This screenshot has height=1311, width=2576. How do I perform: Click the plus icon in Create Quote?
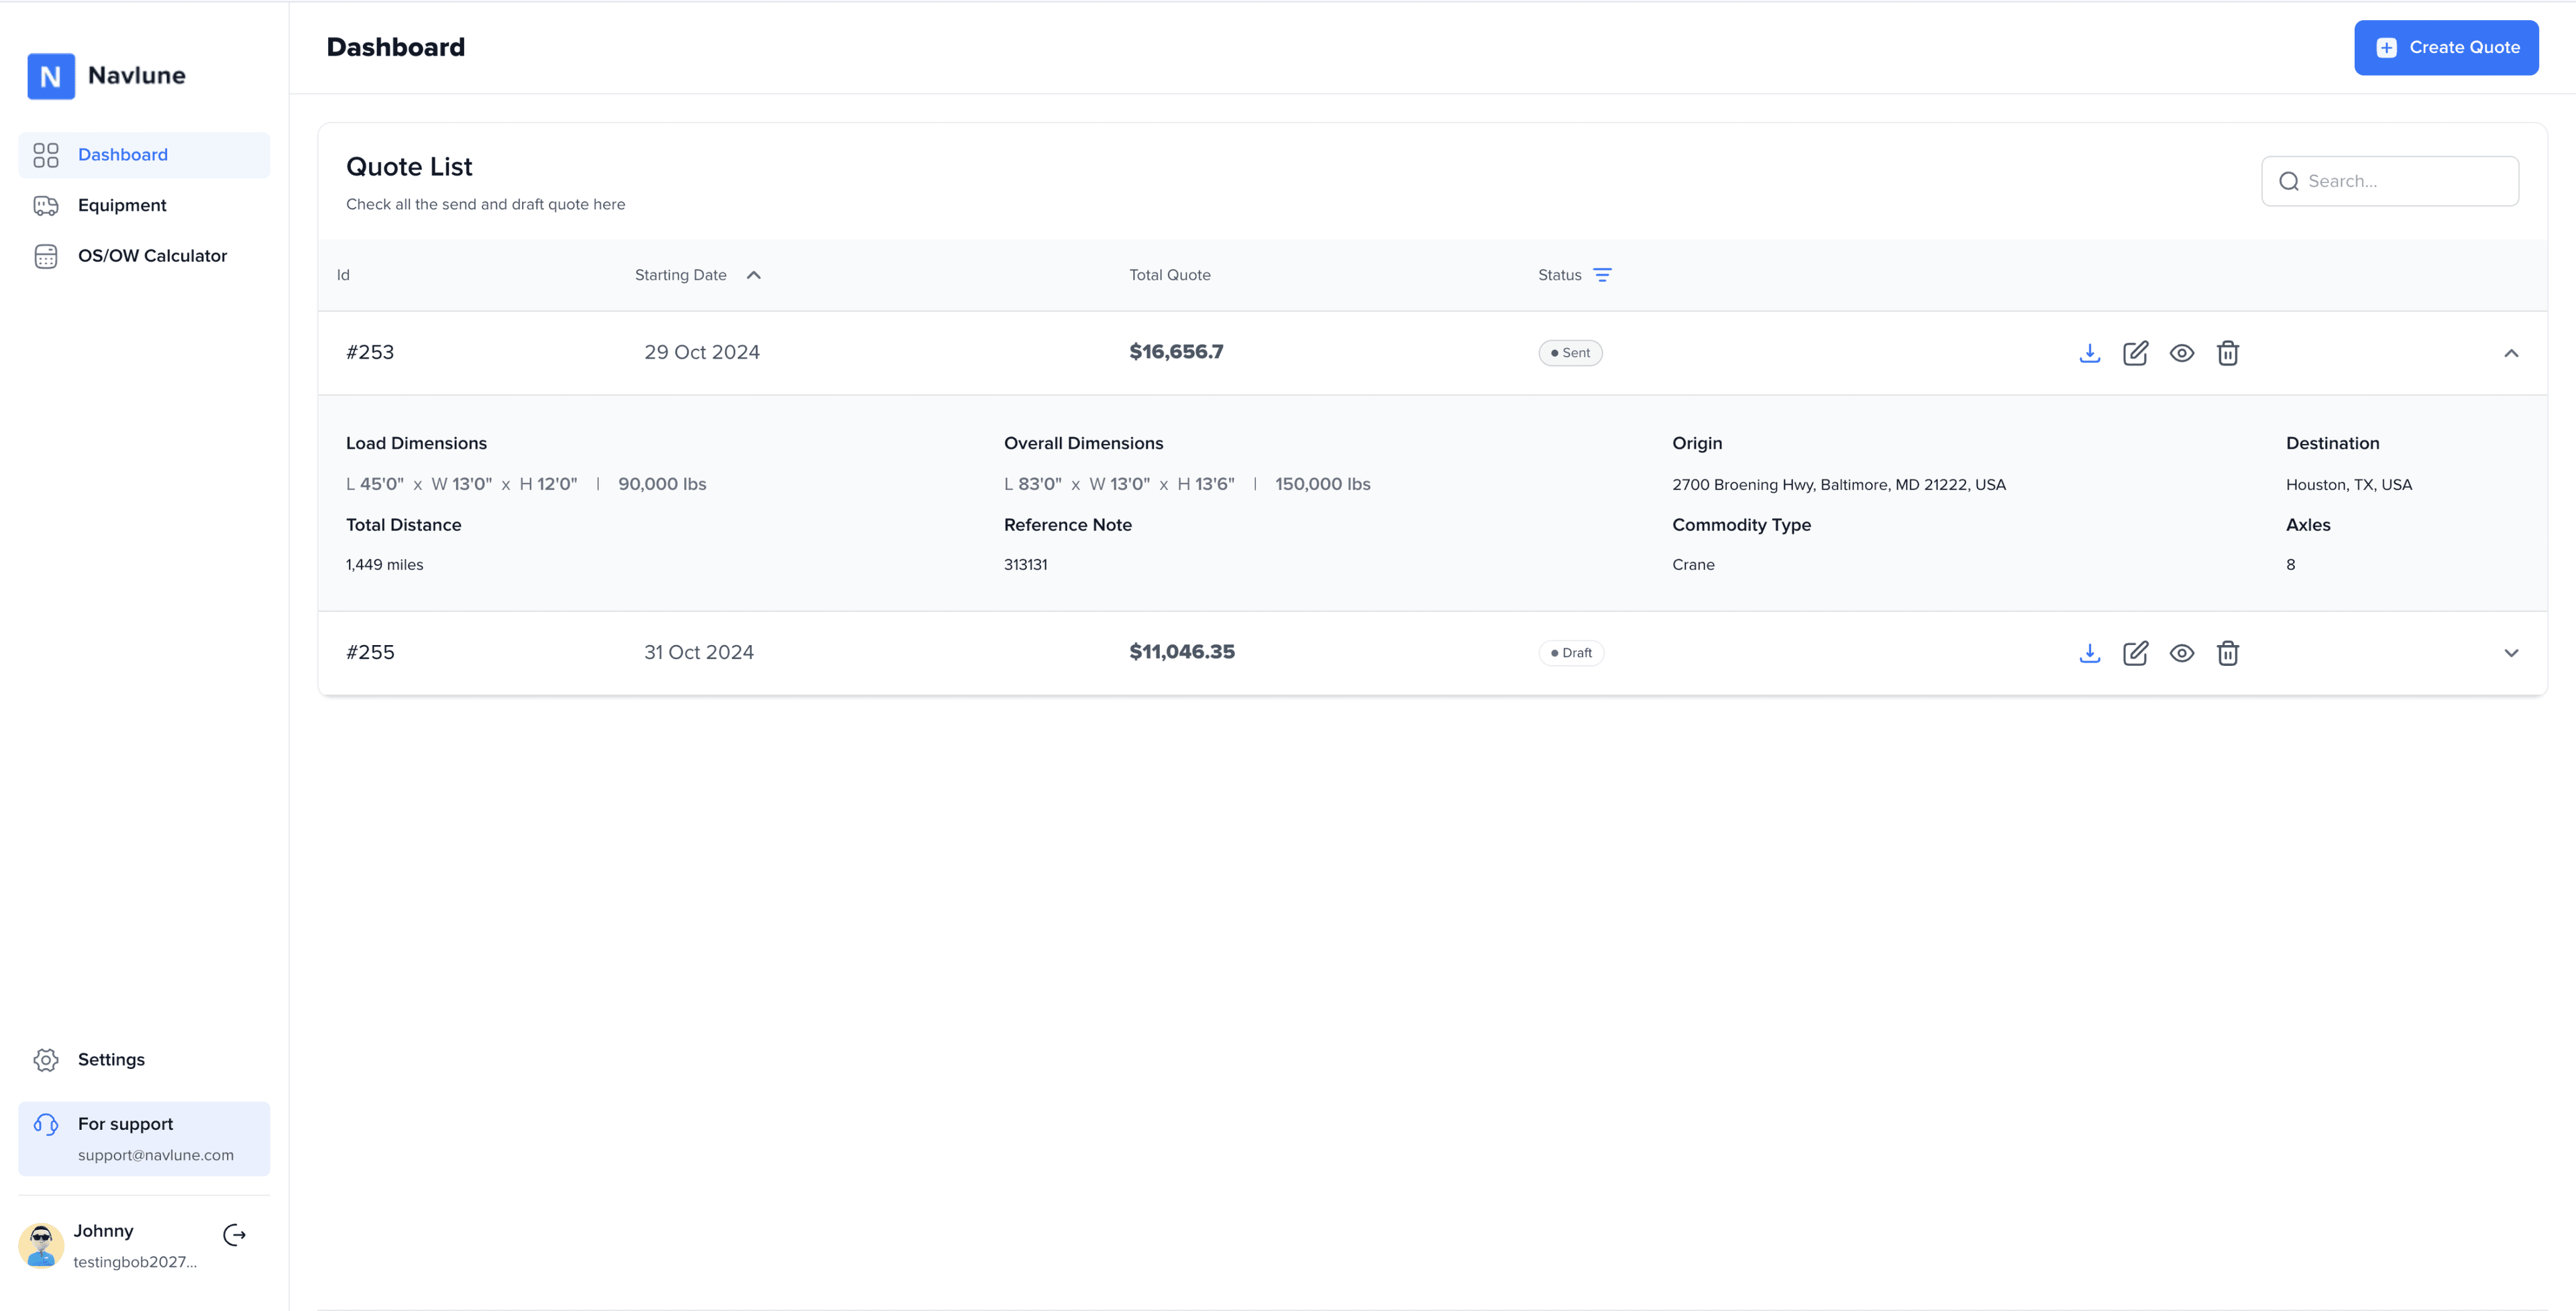2386,47
